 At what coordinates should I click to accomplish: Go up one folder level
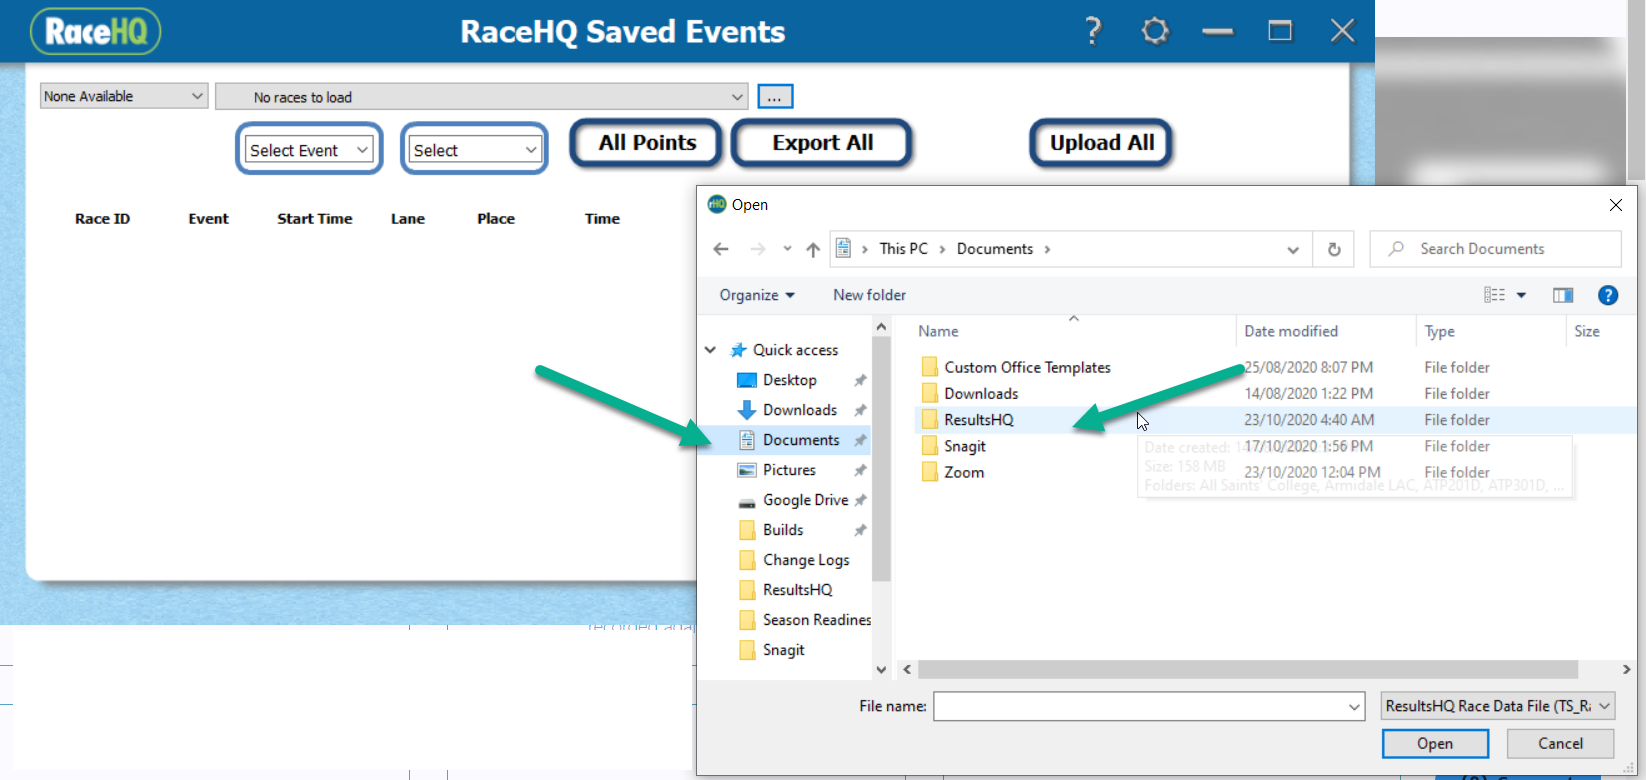pyautogui.click(x=813, y=249)
